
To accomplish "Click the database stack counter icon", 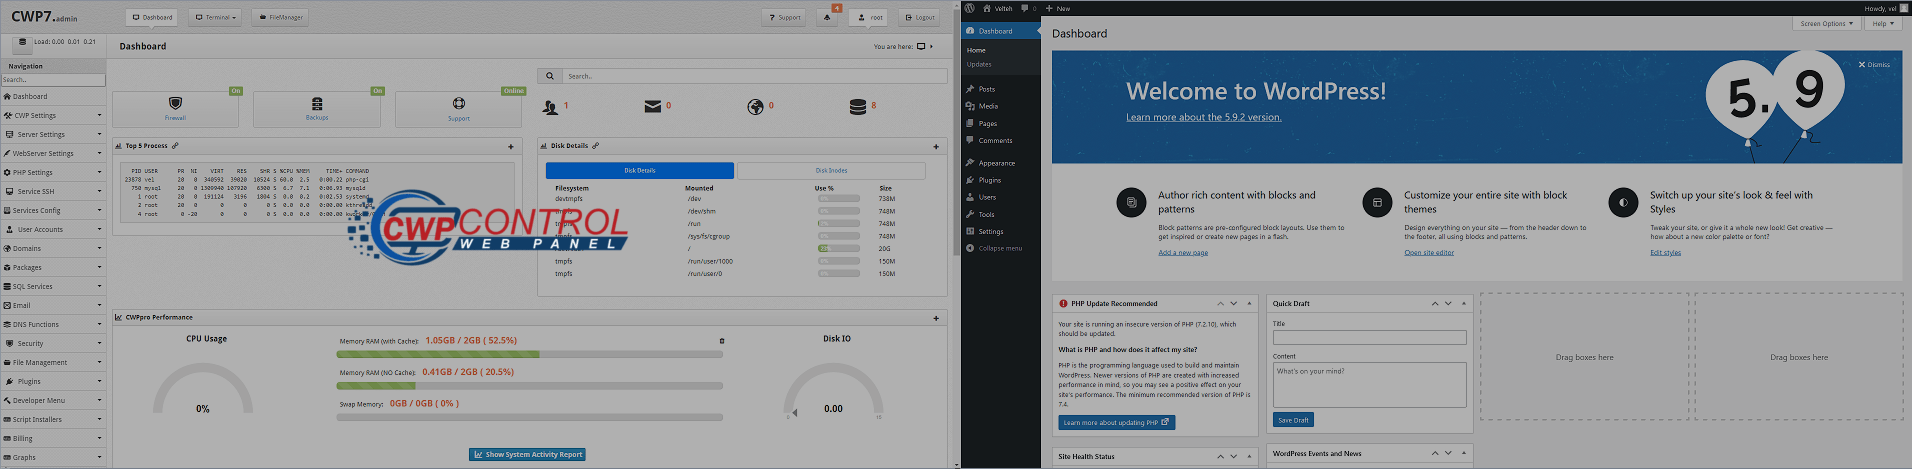I will tap(857, 106).
